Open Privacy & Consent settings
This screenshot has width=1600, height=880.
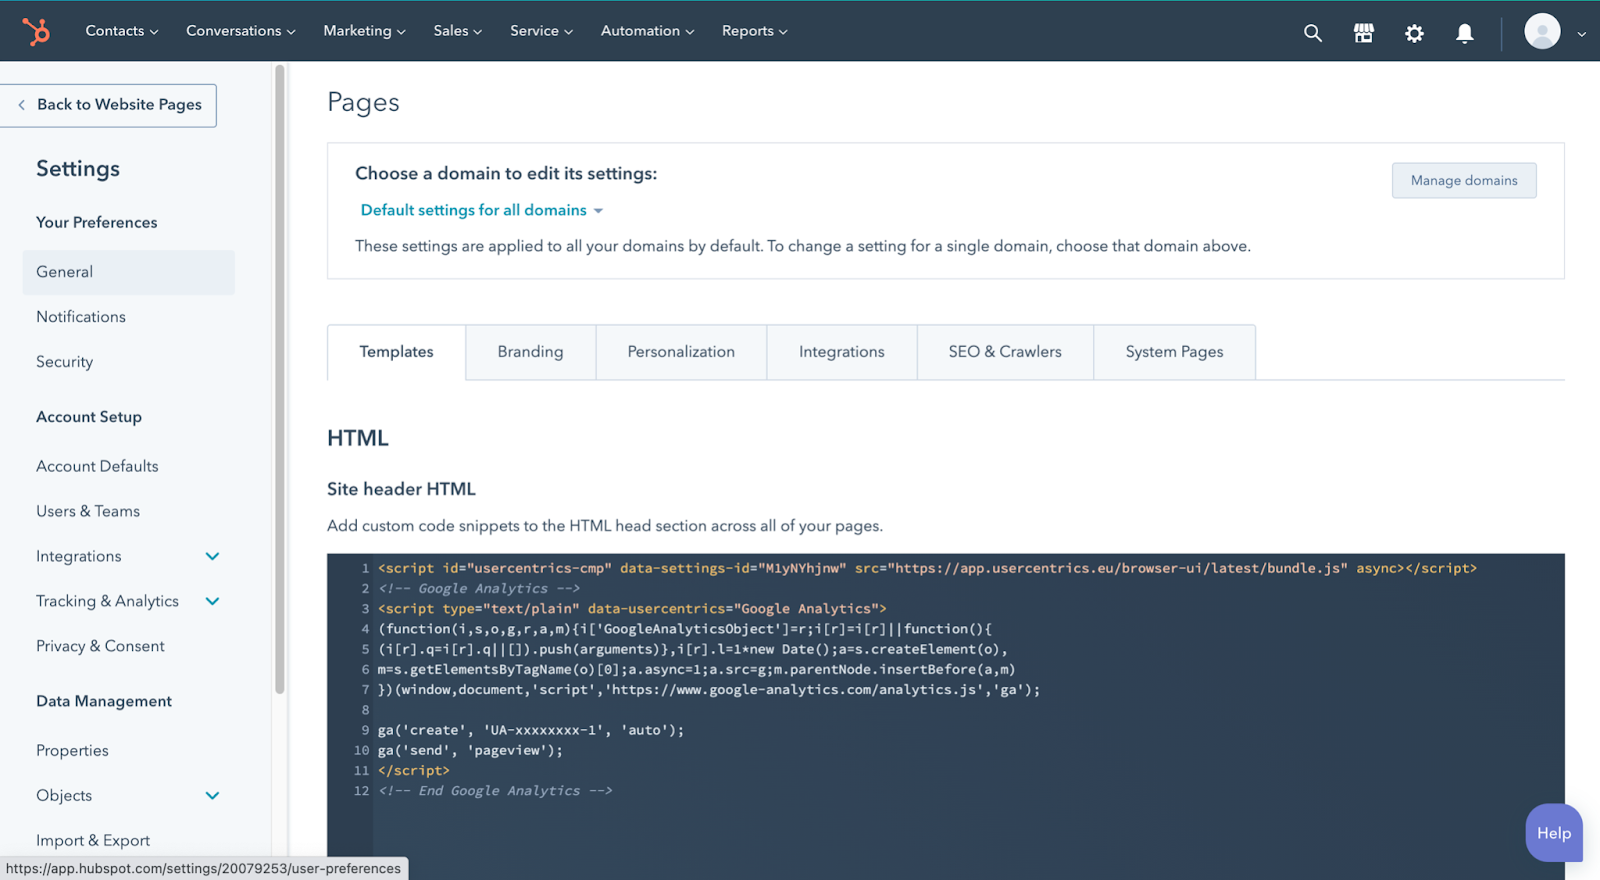click(100, 646)
